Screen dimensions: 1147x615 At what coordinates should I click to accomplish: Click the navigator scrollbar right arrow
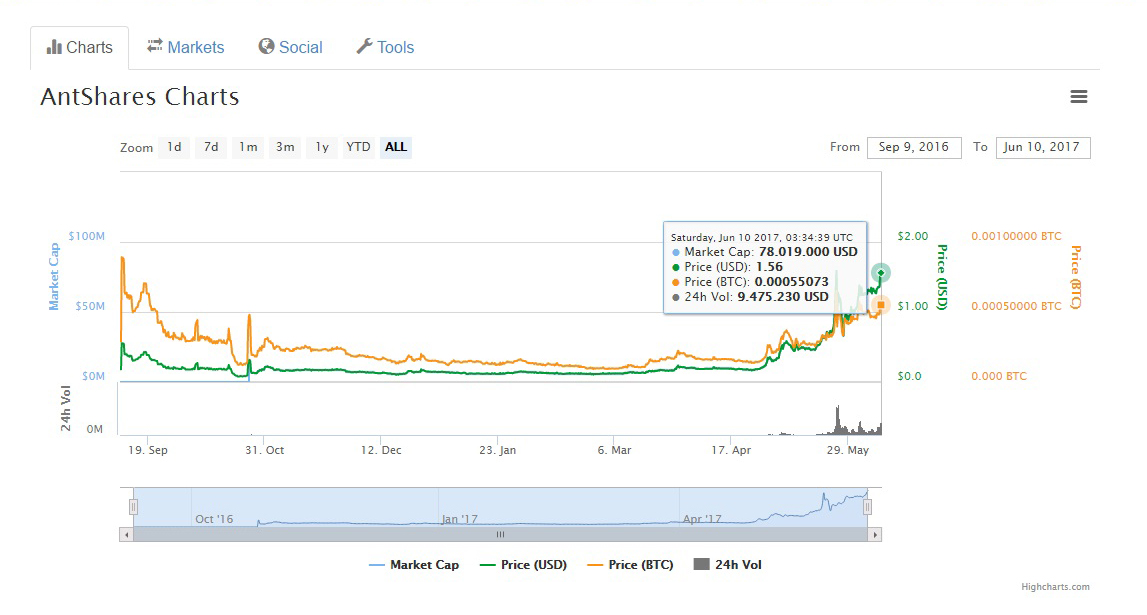pyautogui.click(x=875, y=535)
